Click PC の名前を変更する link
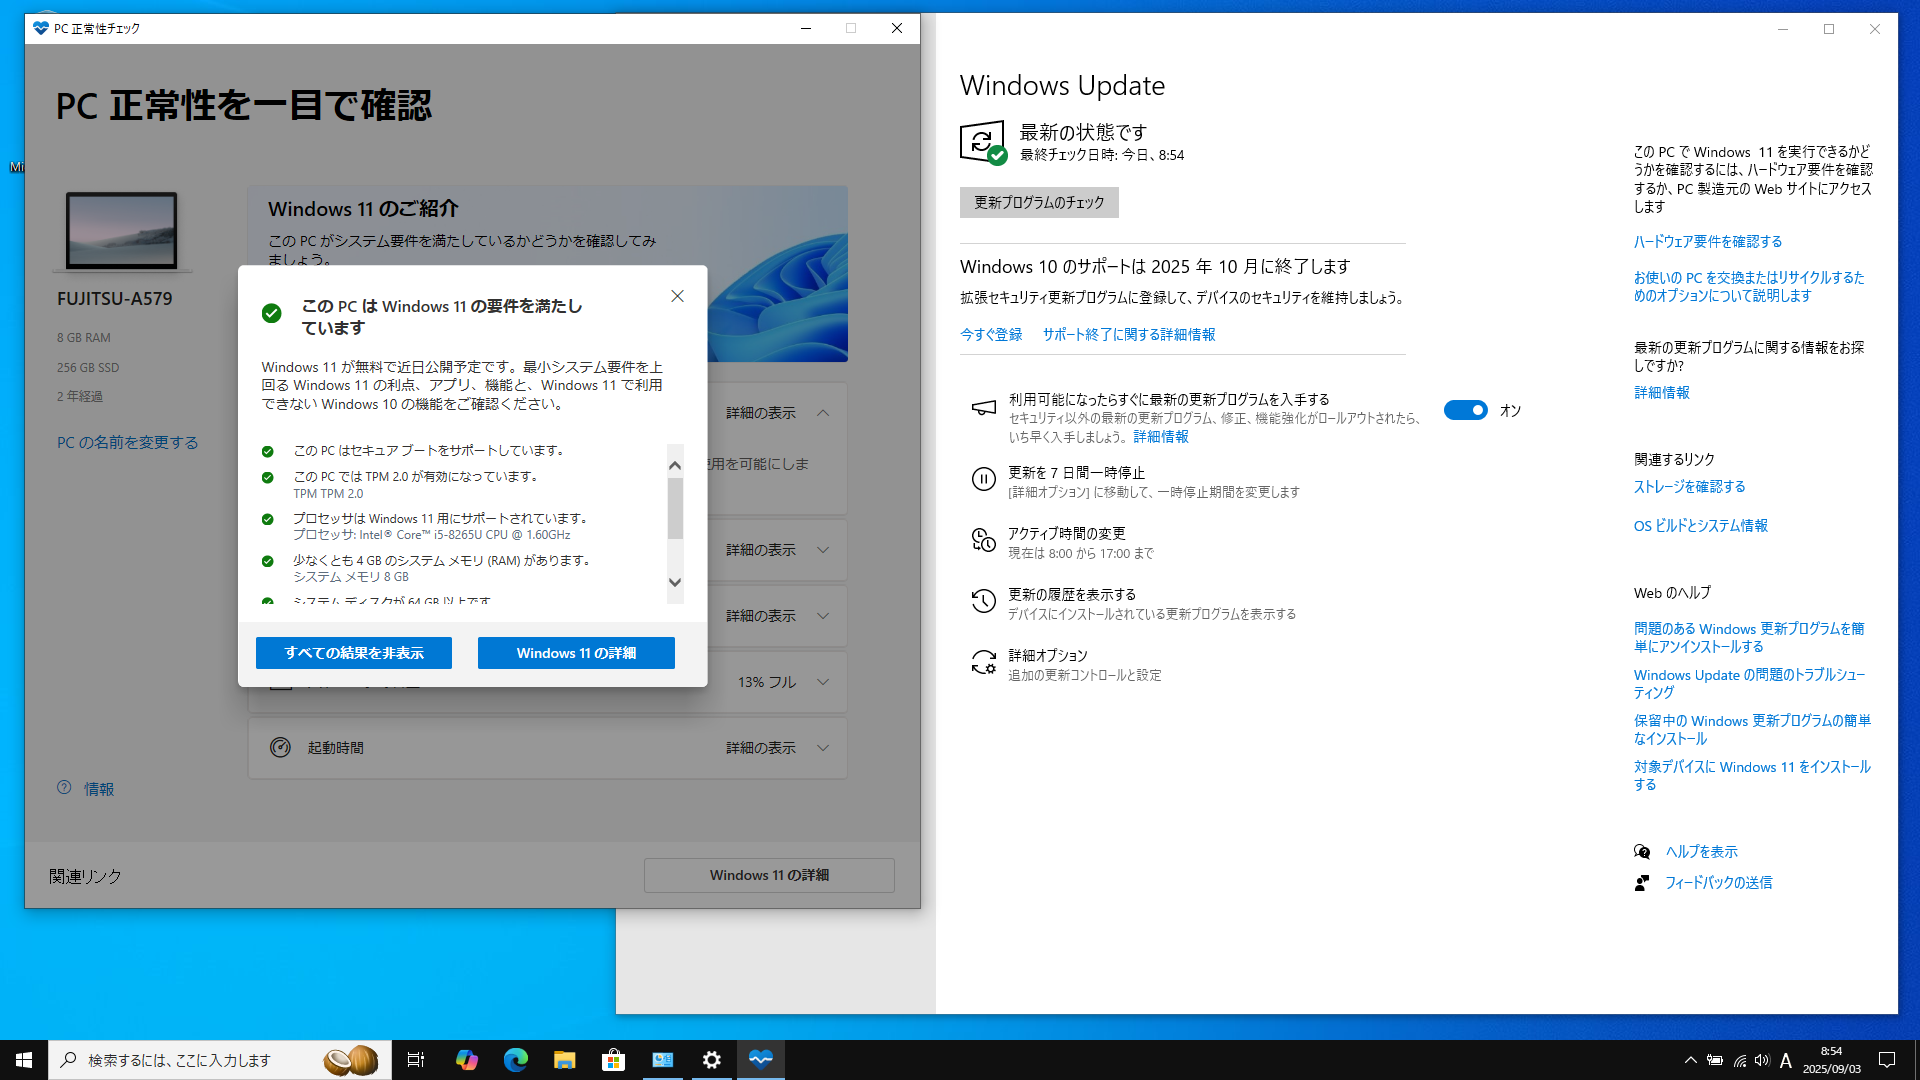1920x1080 pixels. [128, 442]
